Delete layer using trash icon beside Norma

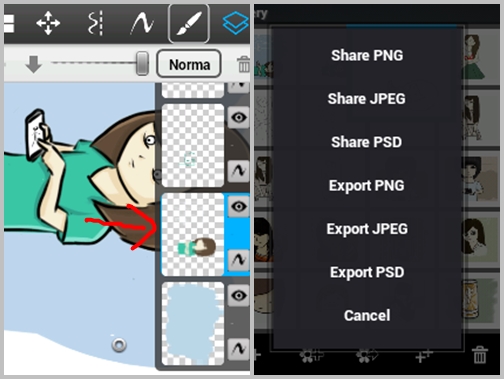click(x=244, y=64)
